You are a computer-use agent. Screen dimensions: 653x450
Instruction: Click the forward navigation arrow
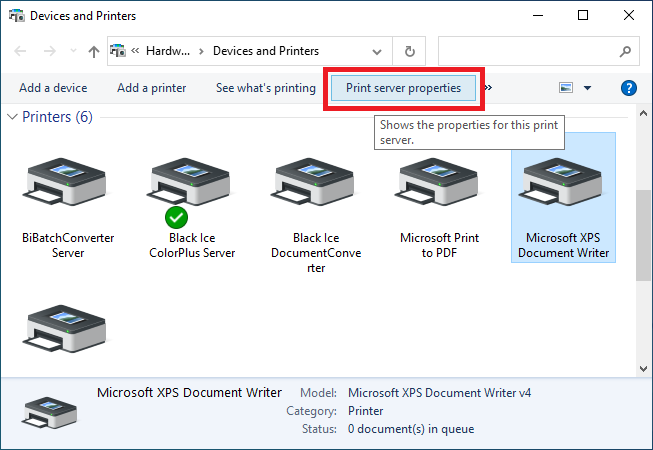click(x=50, y=51)
